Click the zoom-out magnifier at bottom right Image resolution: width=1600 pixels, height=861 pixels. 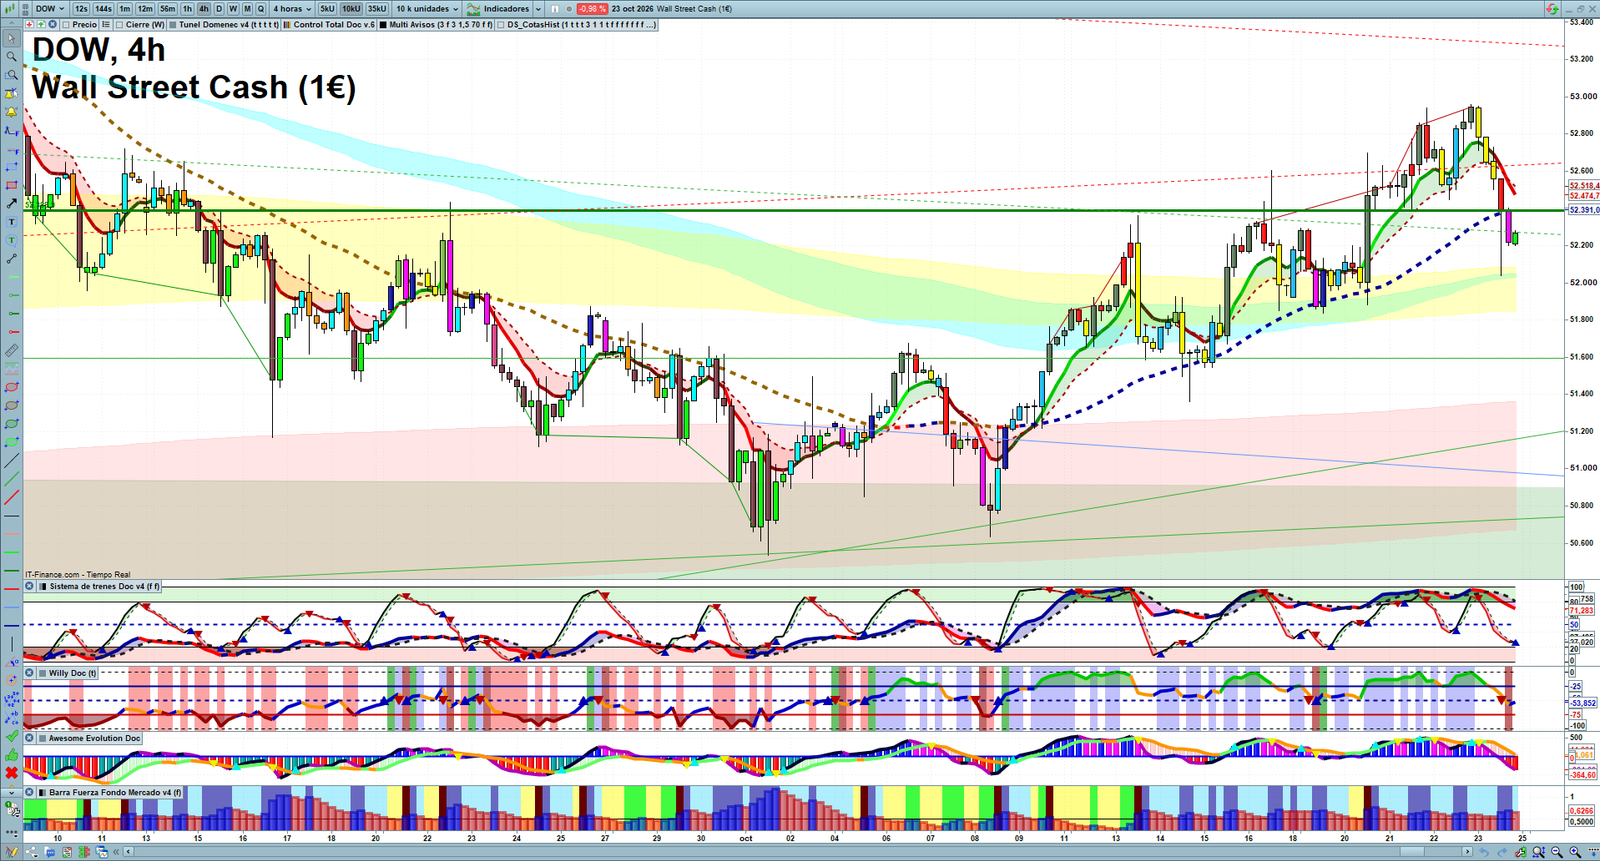[x=1557, y=852]
